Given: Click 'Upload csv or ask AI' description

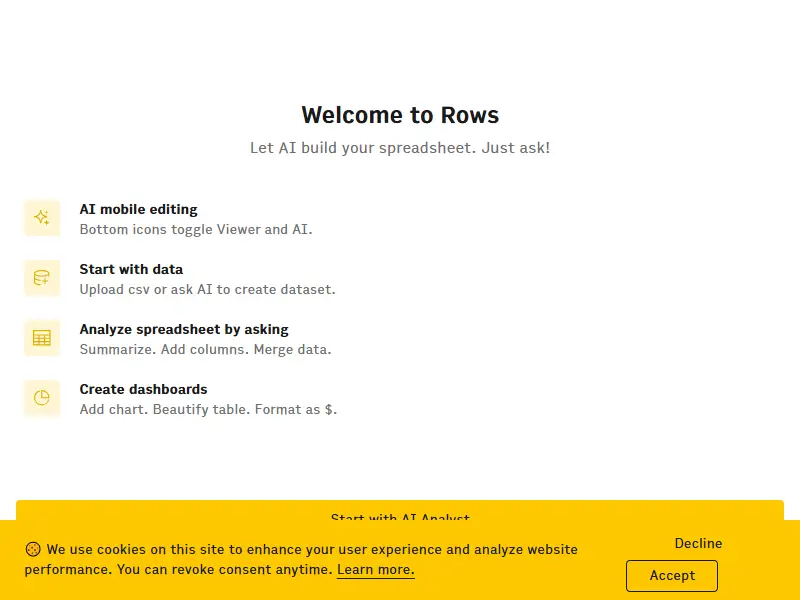Looking at the screenshot, I should click(x=208, y=289).
